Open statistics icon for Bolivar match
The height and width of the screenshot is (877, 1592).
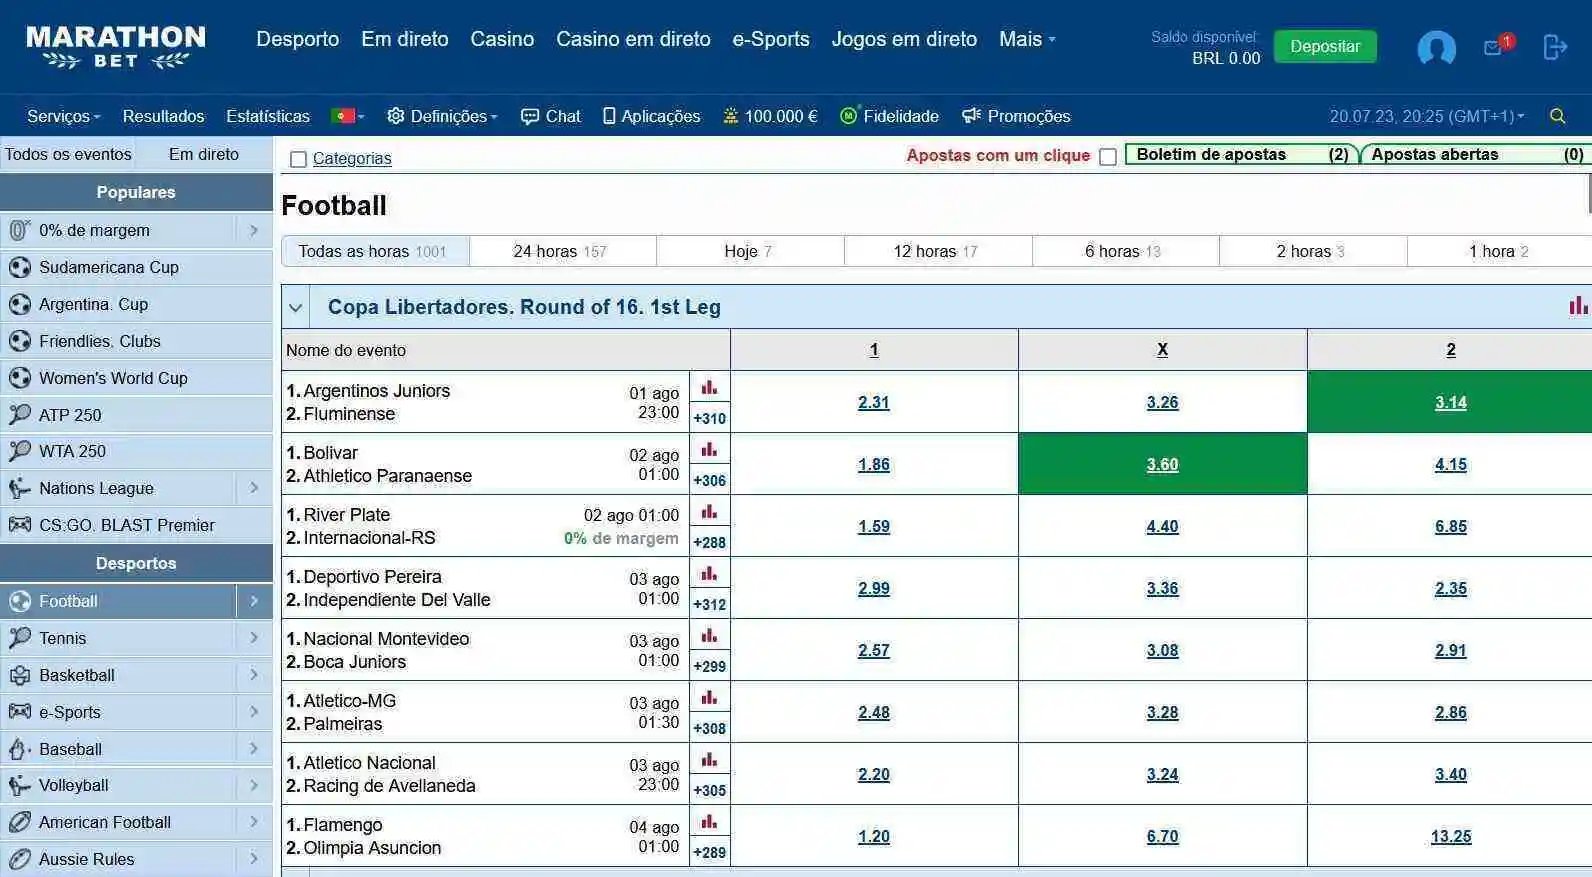click(709, 450)
